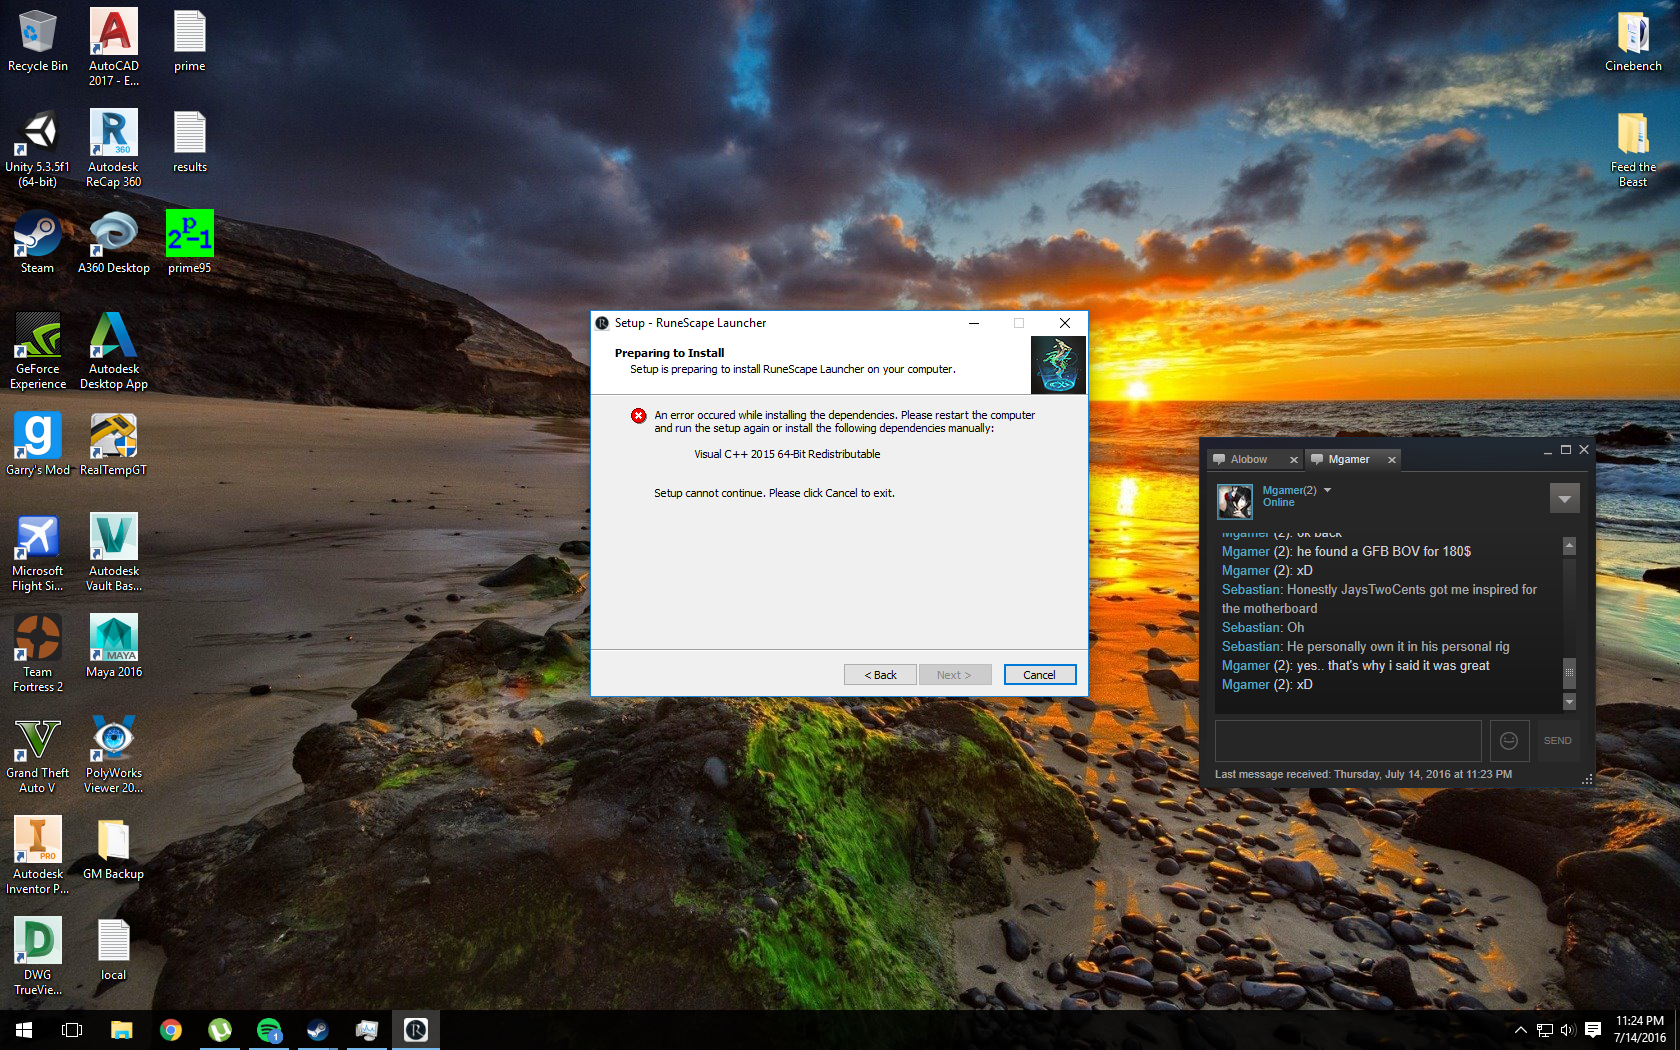Open Microsoft Flight Simulator shortcut
This screenshot has width=1680, height=1050.
(x=38, y=553)
